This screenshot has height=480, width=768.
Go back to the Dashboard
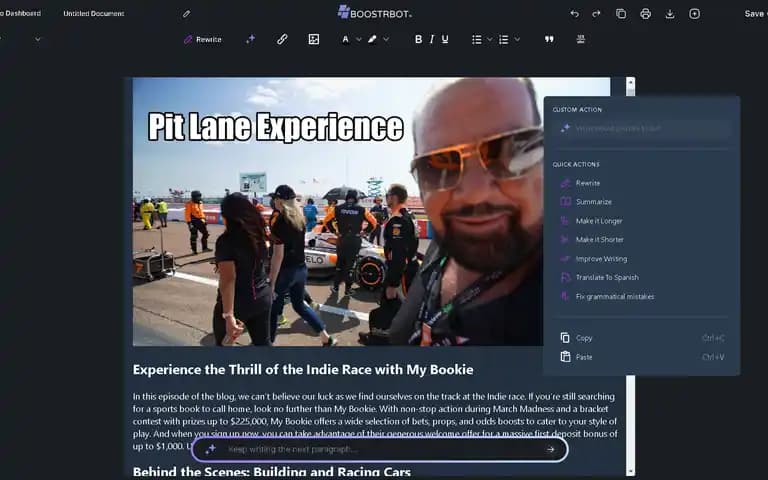coord(20,13)
